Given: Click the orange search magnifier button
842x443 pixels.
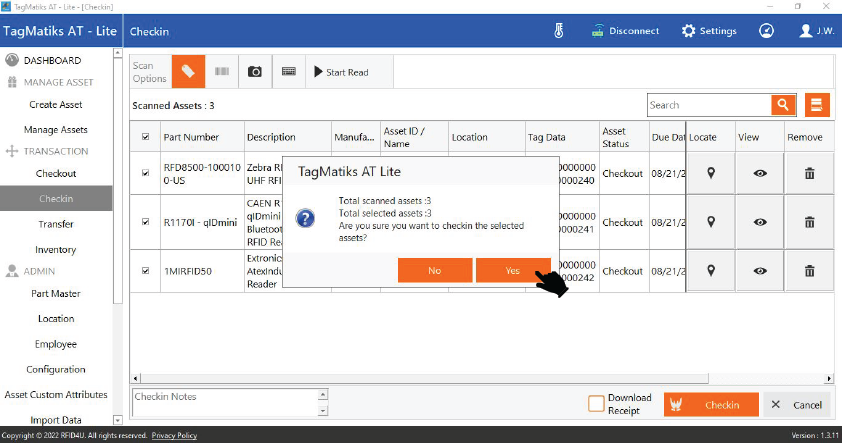Looking at the screenshot, I should coord(782,105).
